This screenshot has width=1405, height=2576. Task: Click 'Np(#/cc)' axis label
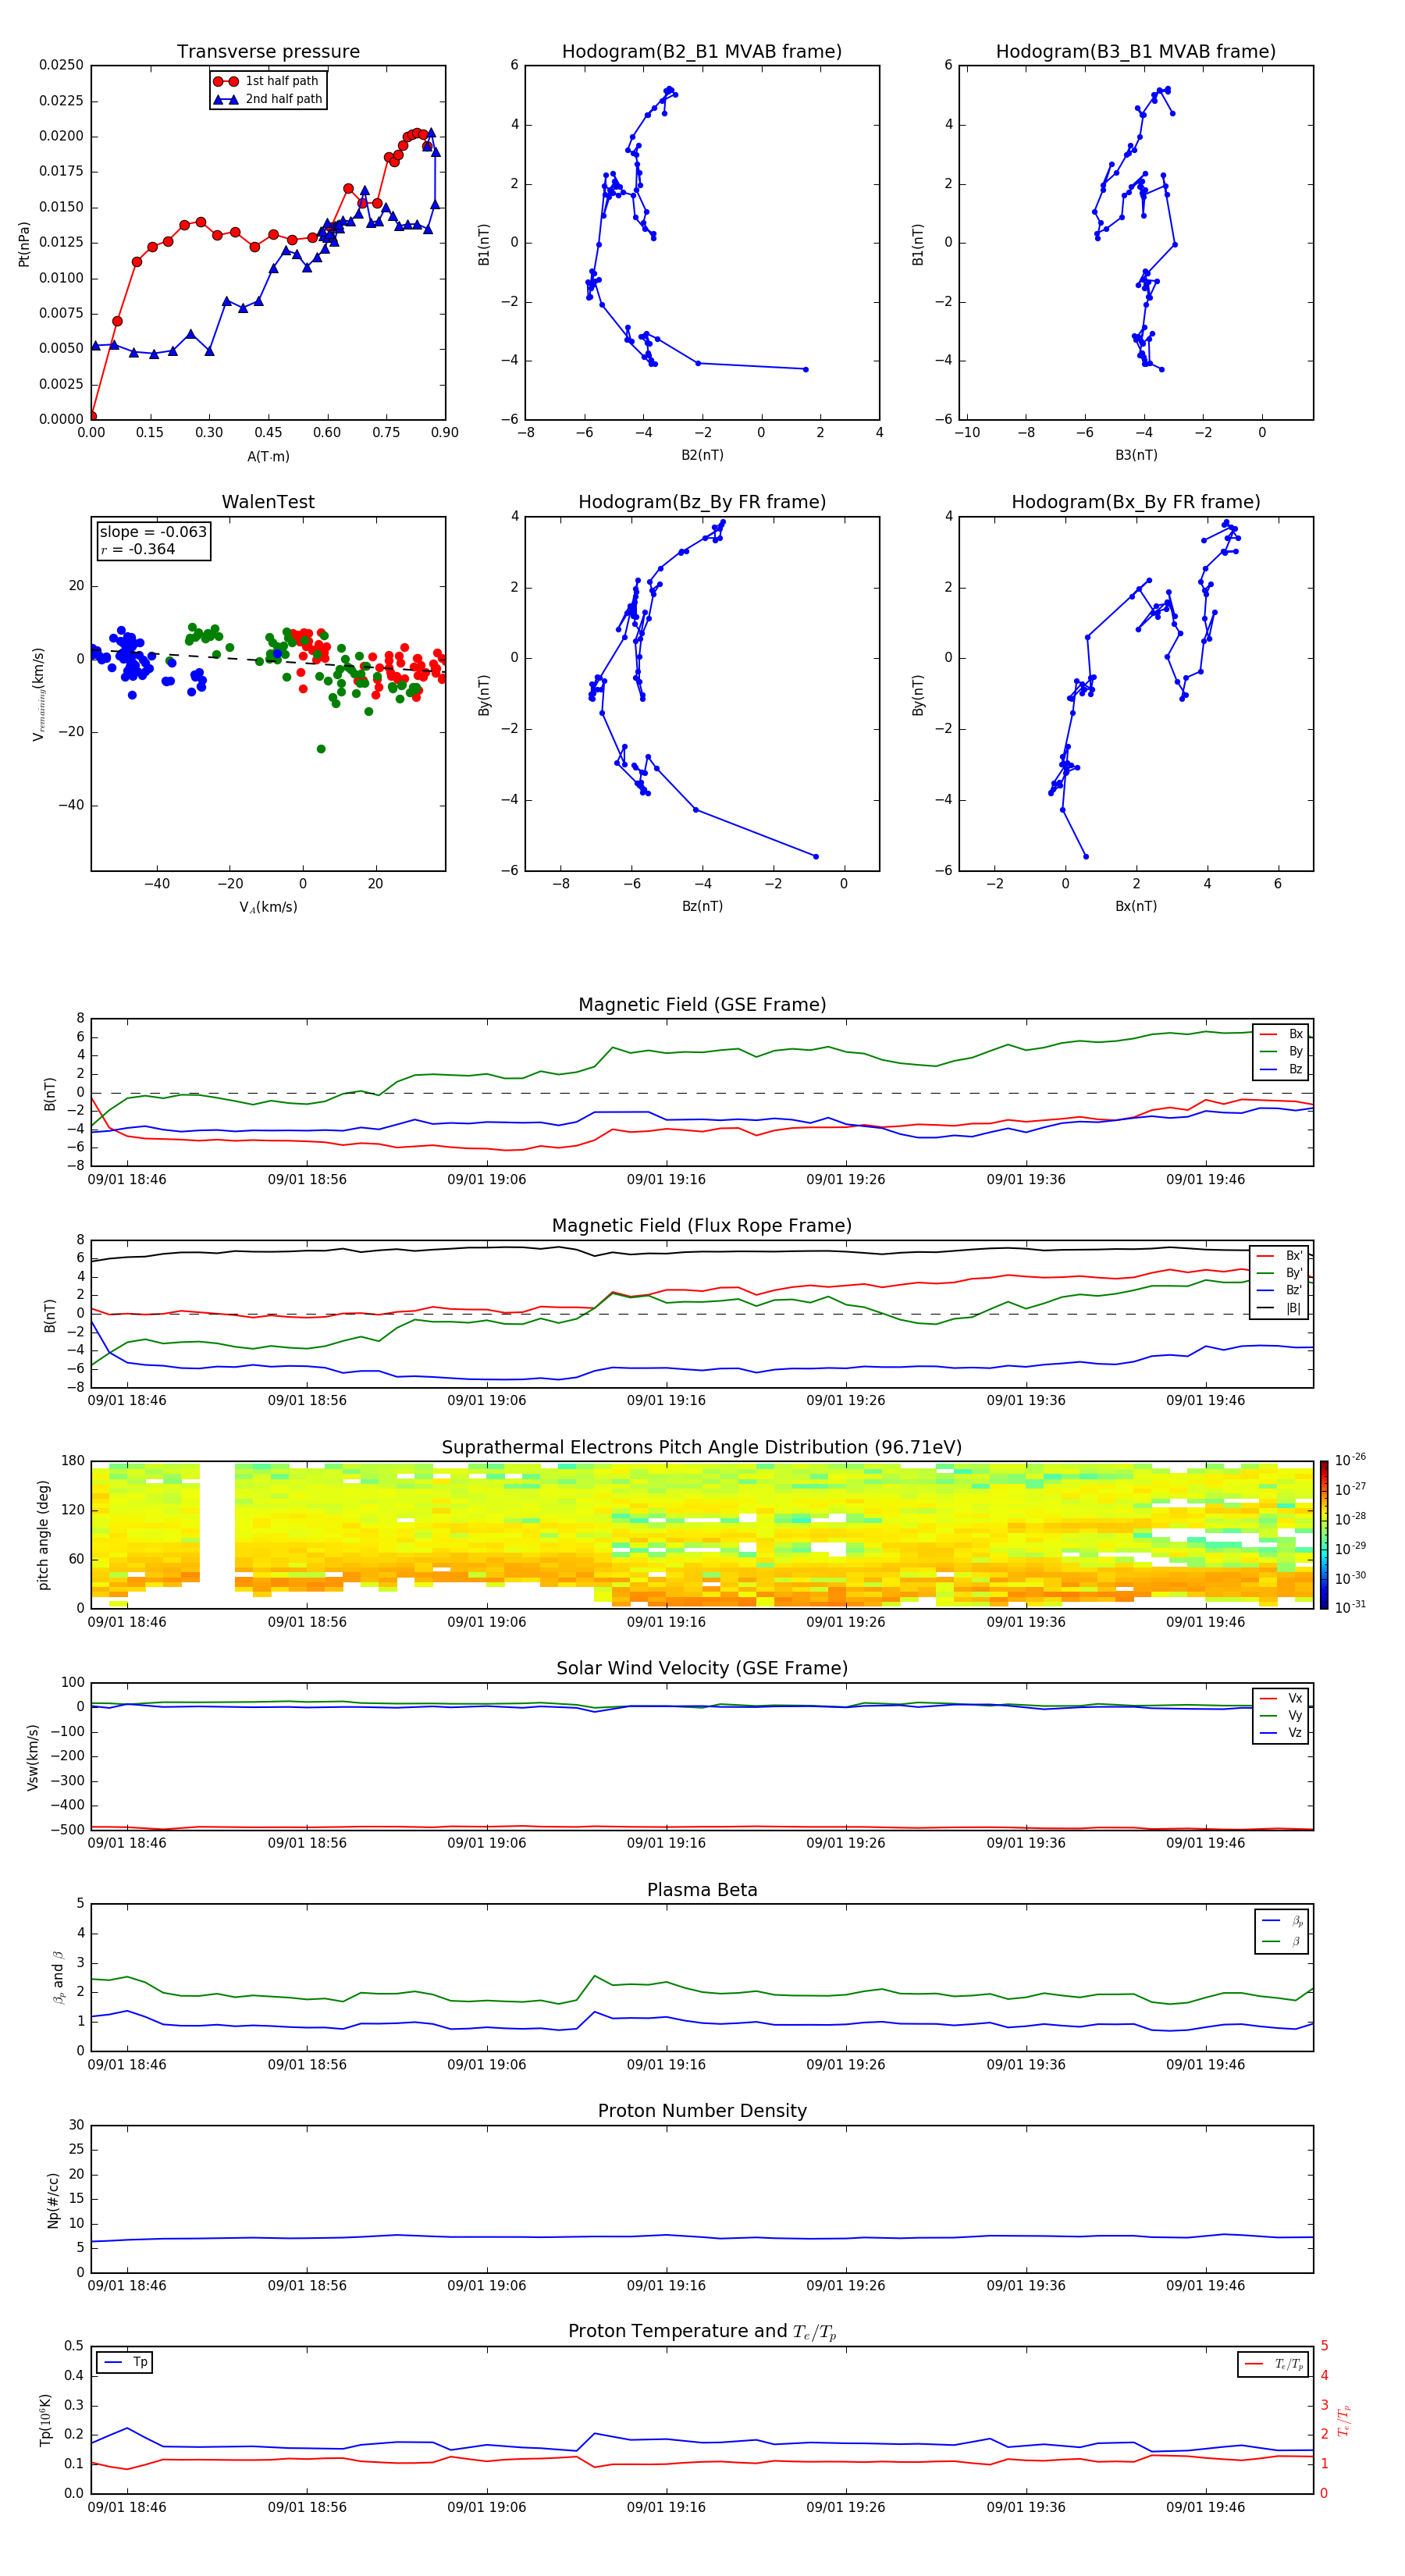point(53,2199)
